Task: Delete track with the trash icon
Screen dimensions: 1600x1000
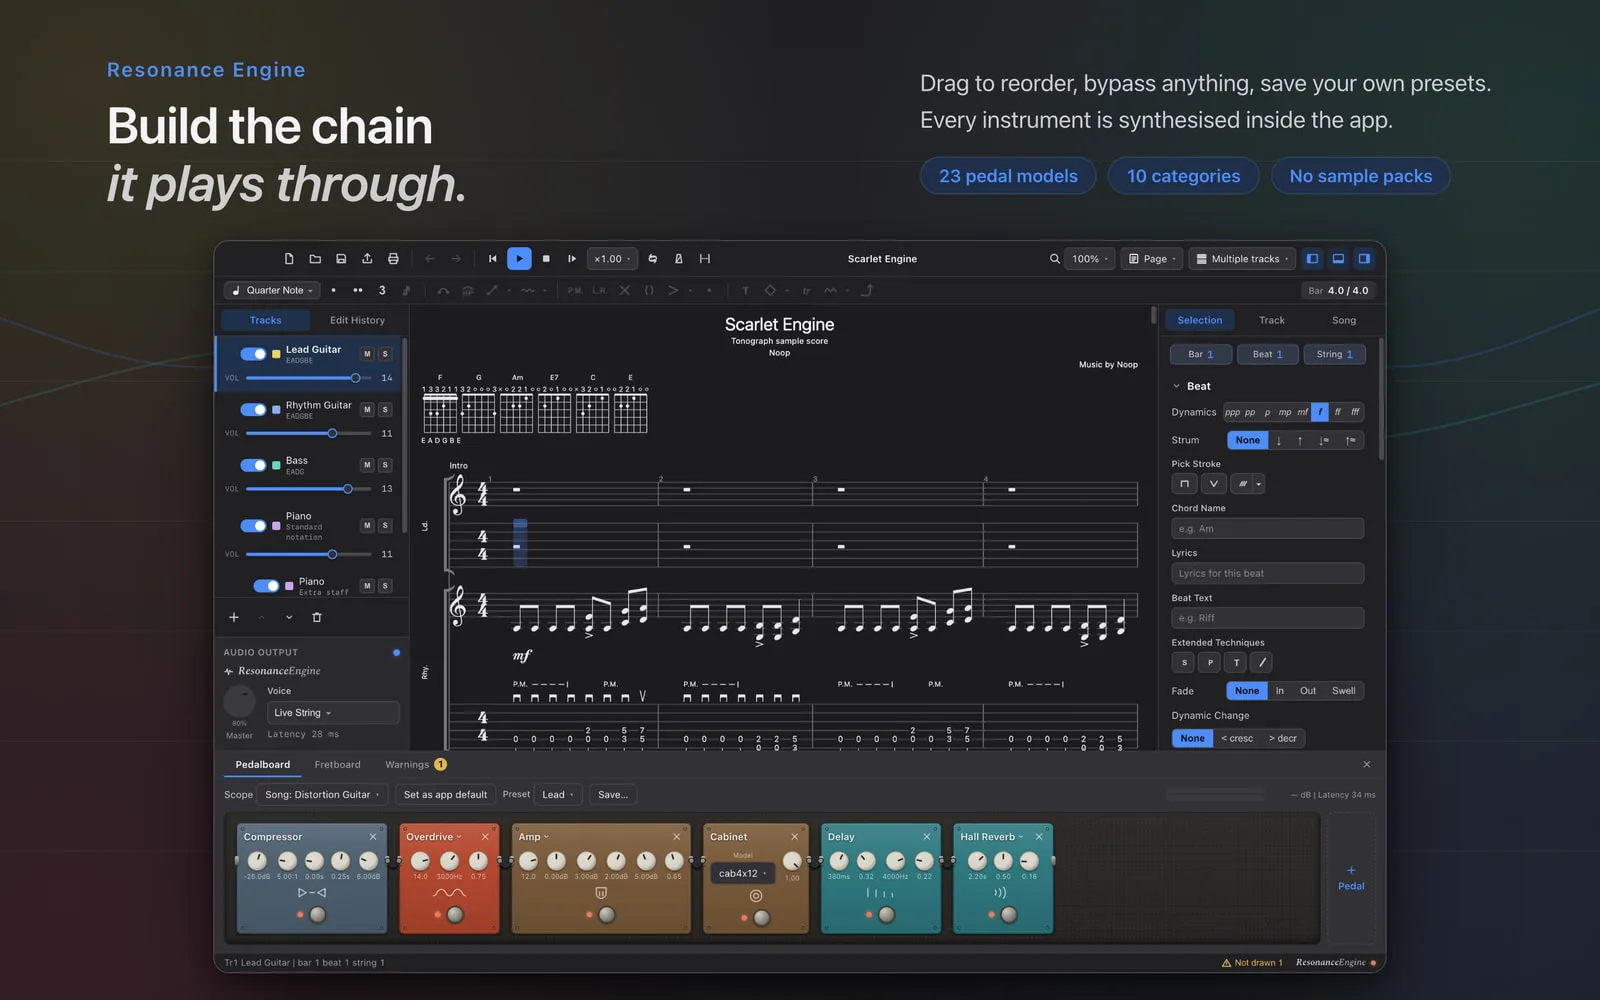Action: click(317, 618)
